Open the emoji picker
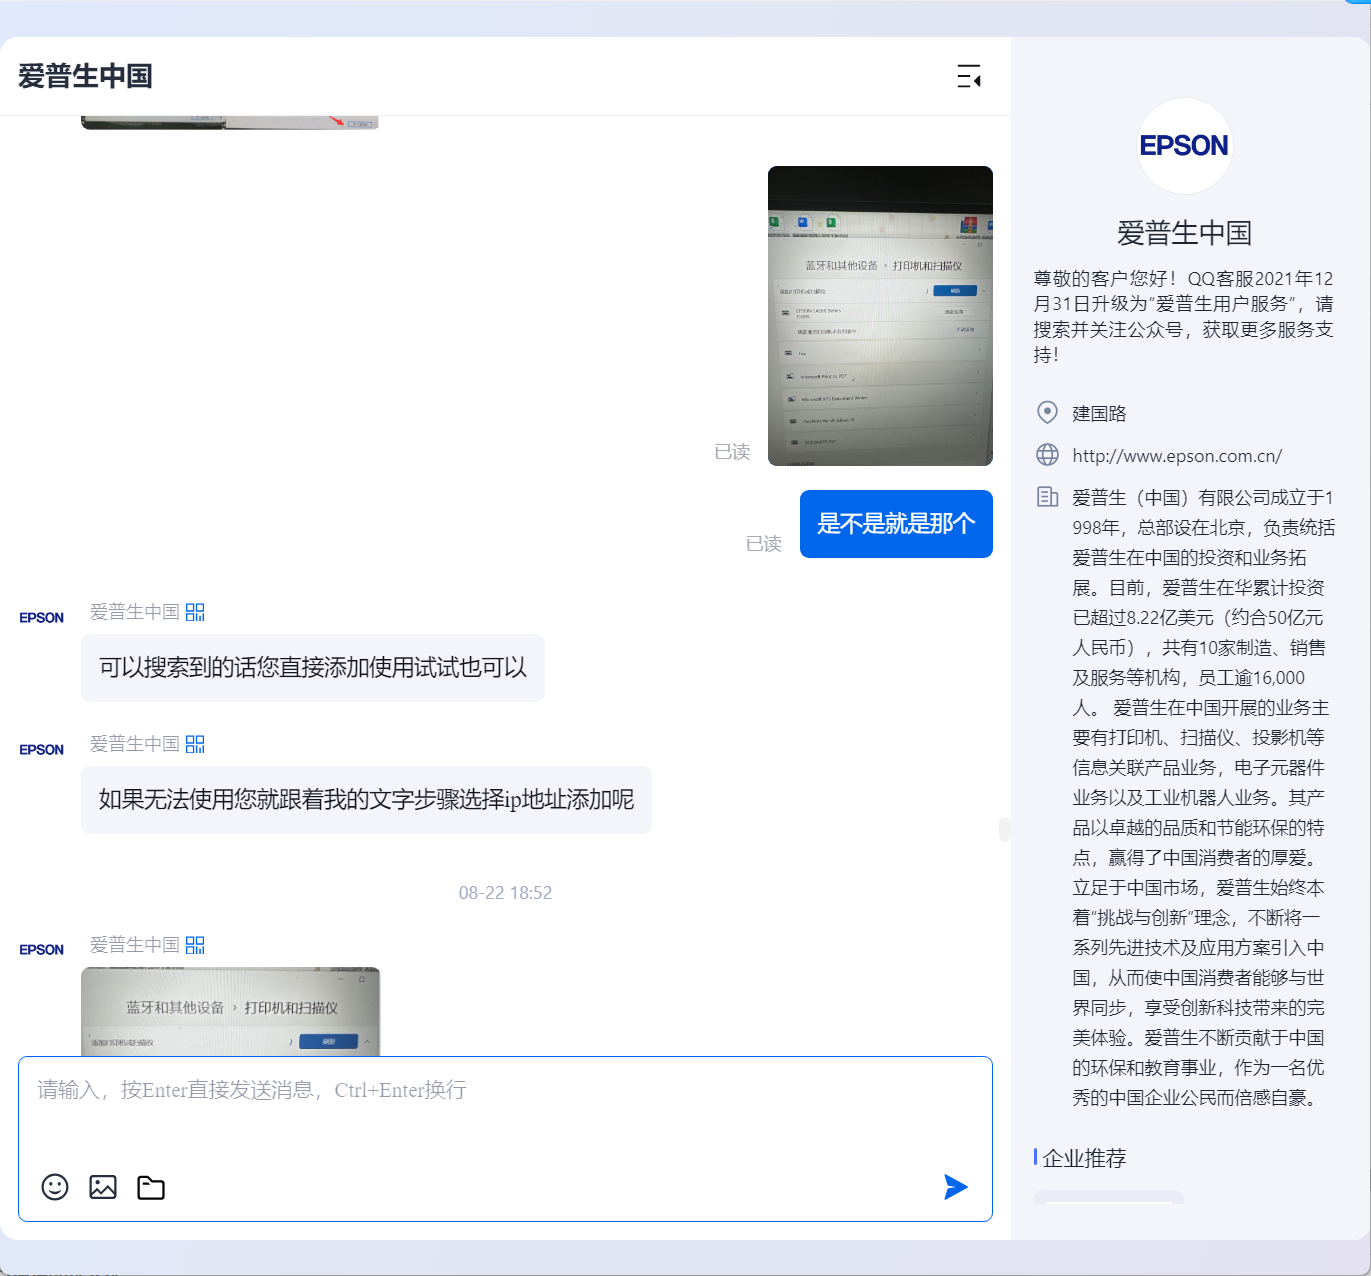Viewport: 1371px width, 1276px height. coord(55,1187)
